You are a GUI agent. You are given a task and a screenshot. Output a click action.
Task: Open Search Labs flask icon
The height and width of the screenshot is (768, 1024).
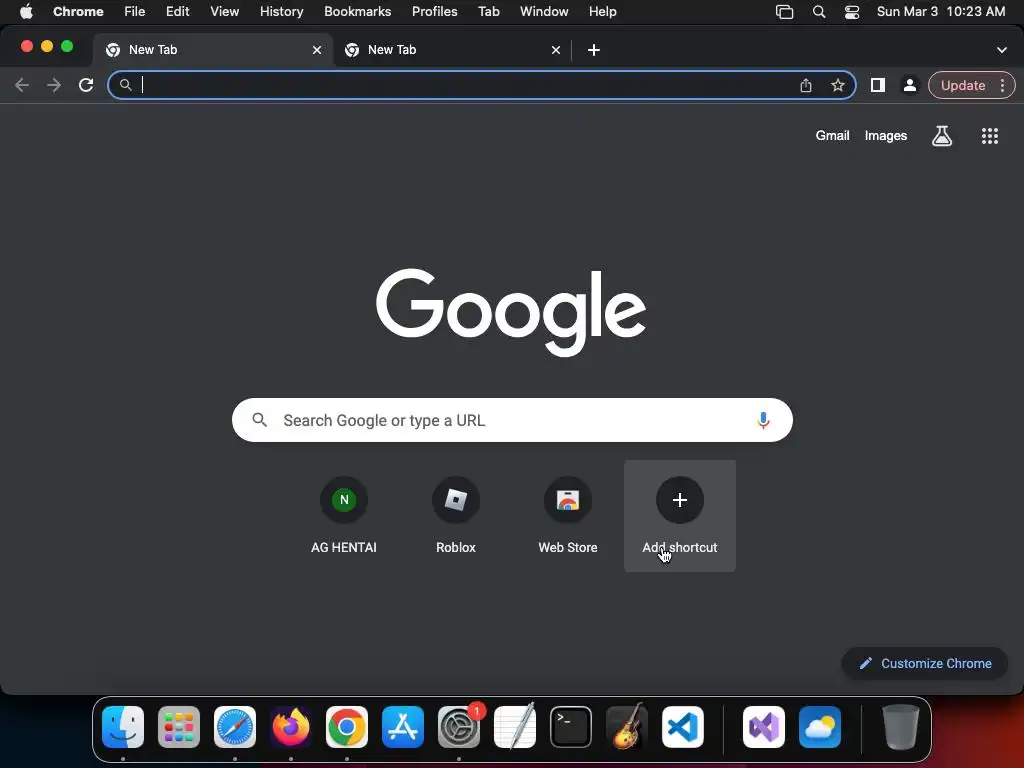pos(942,136)
